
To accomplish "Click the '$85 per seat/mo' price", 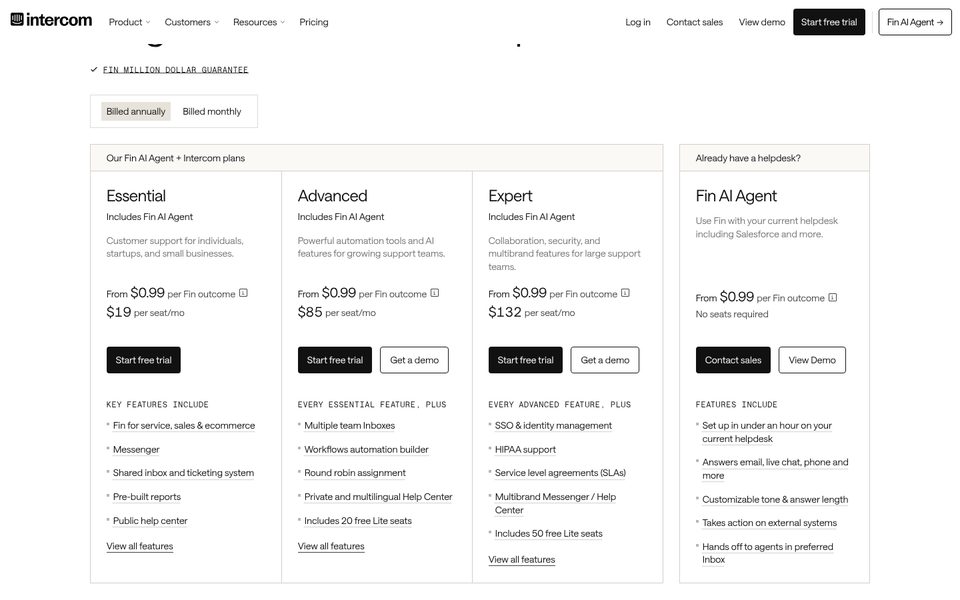I will coord(337,312).
